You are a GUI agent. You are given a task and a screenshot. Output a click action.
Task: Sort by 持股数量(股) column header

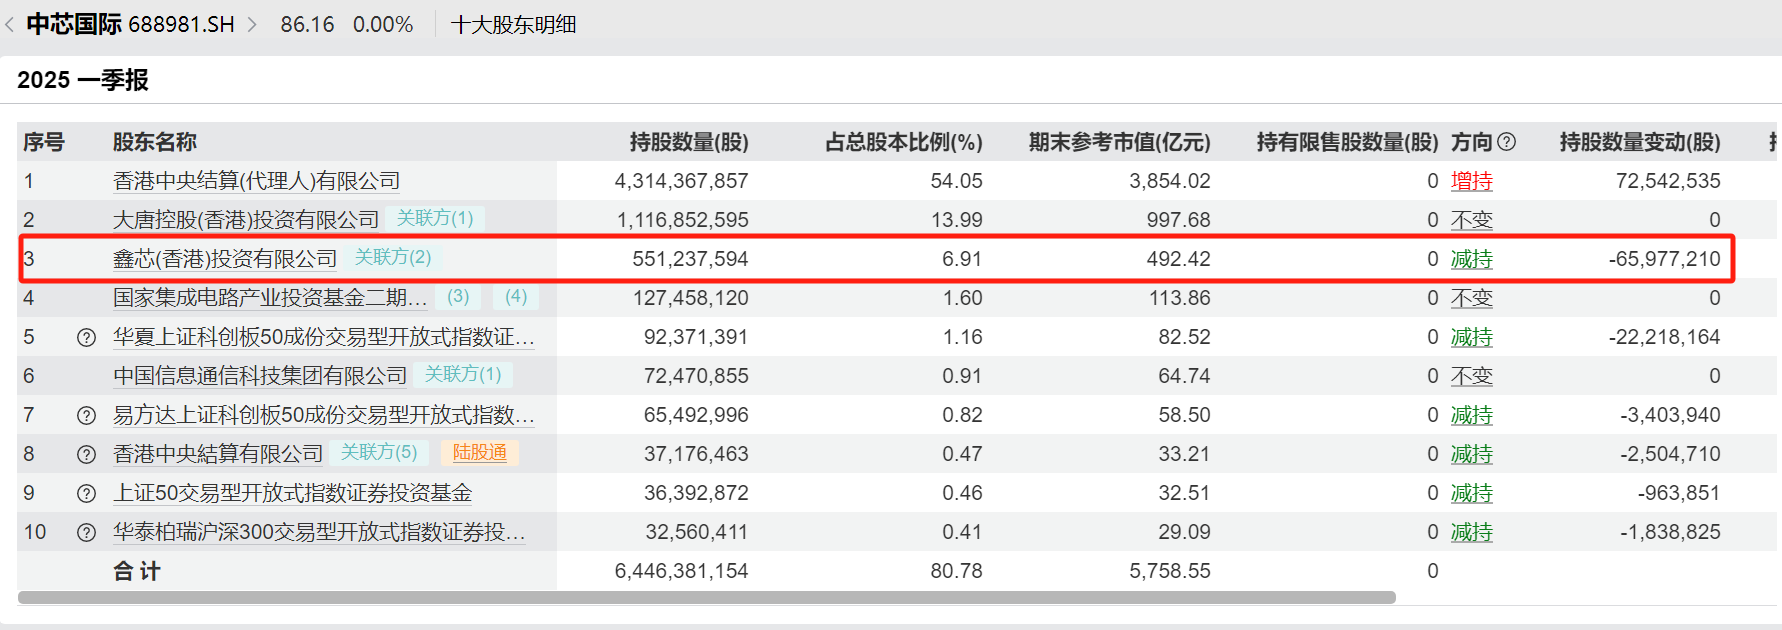pos(689,142)
